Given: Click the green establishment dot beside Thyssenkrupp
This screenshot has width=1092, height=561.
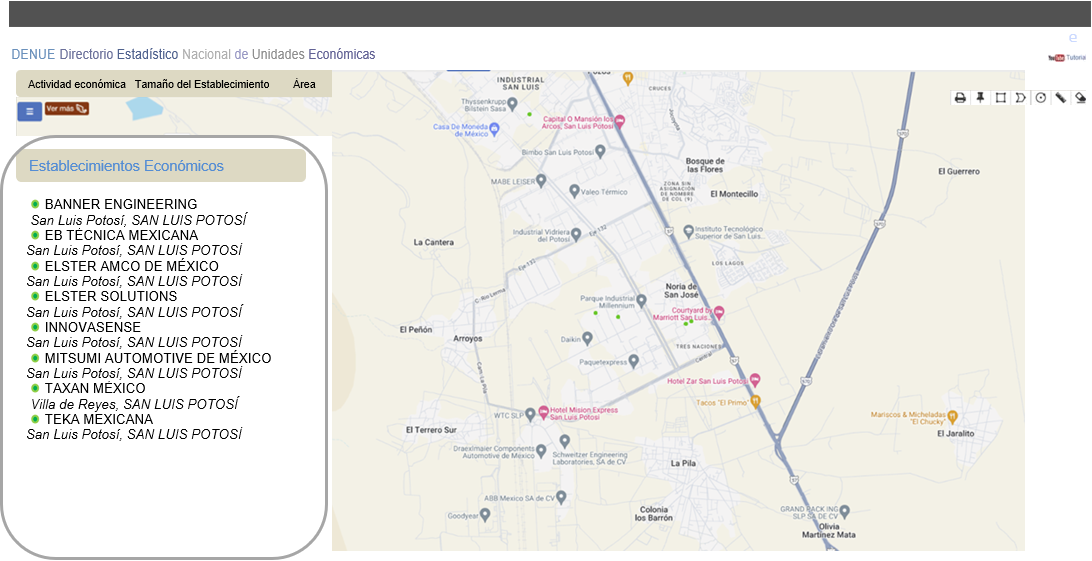Looking at the screenshot, I should 529,113.
